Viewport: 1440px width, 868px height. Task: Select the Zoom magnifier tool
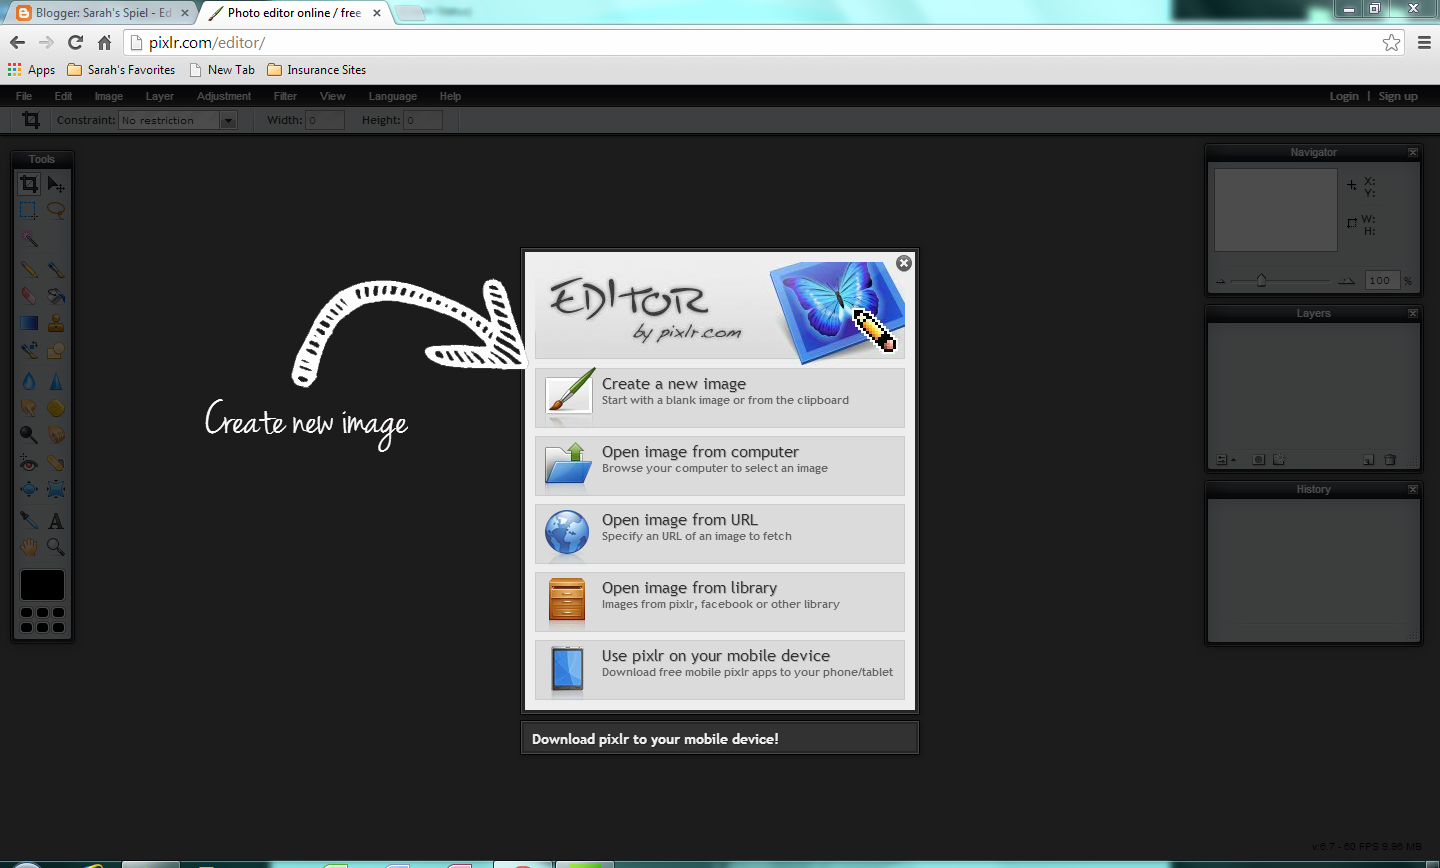click(56, 547)
